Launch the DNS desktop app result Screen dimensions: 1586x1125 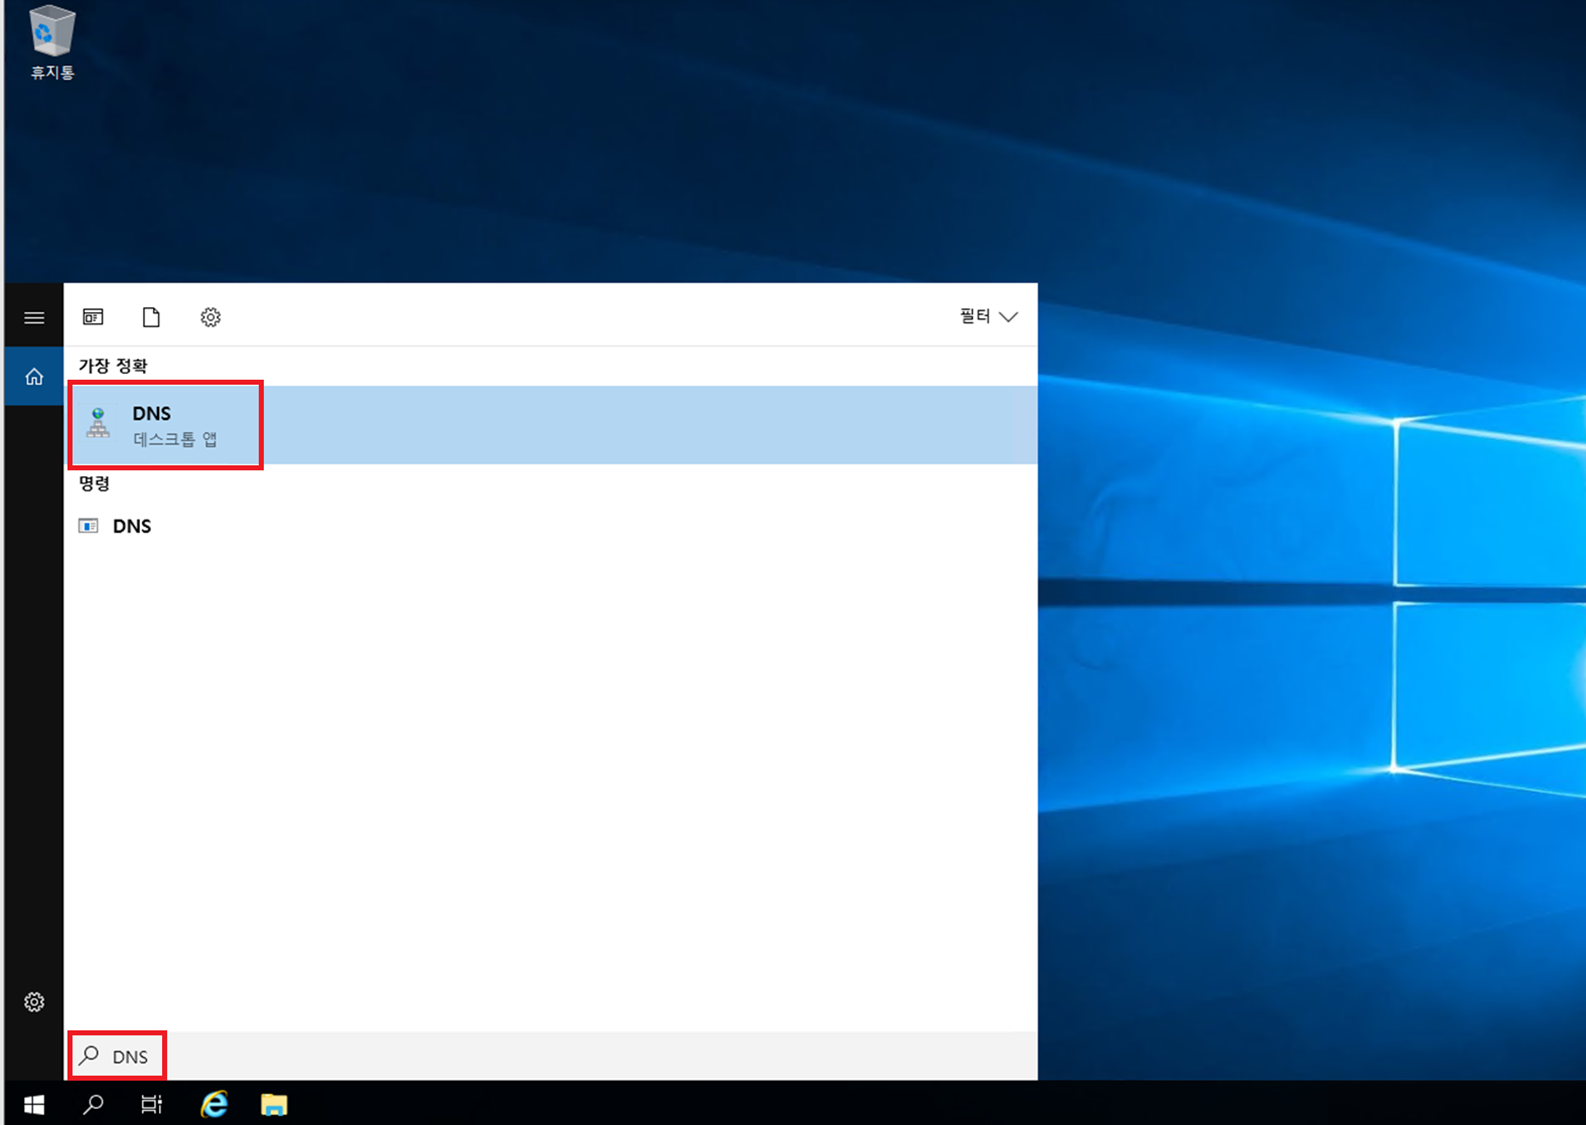click(x=551, y=425)
